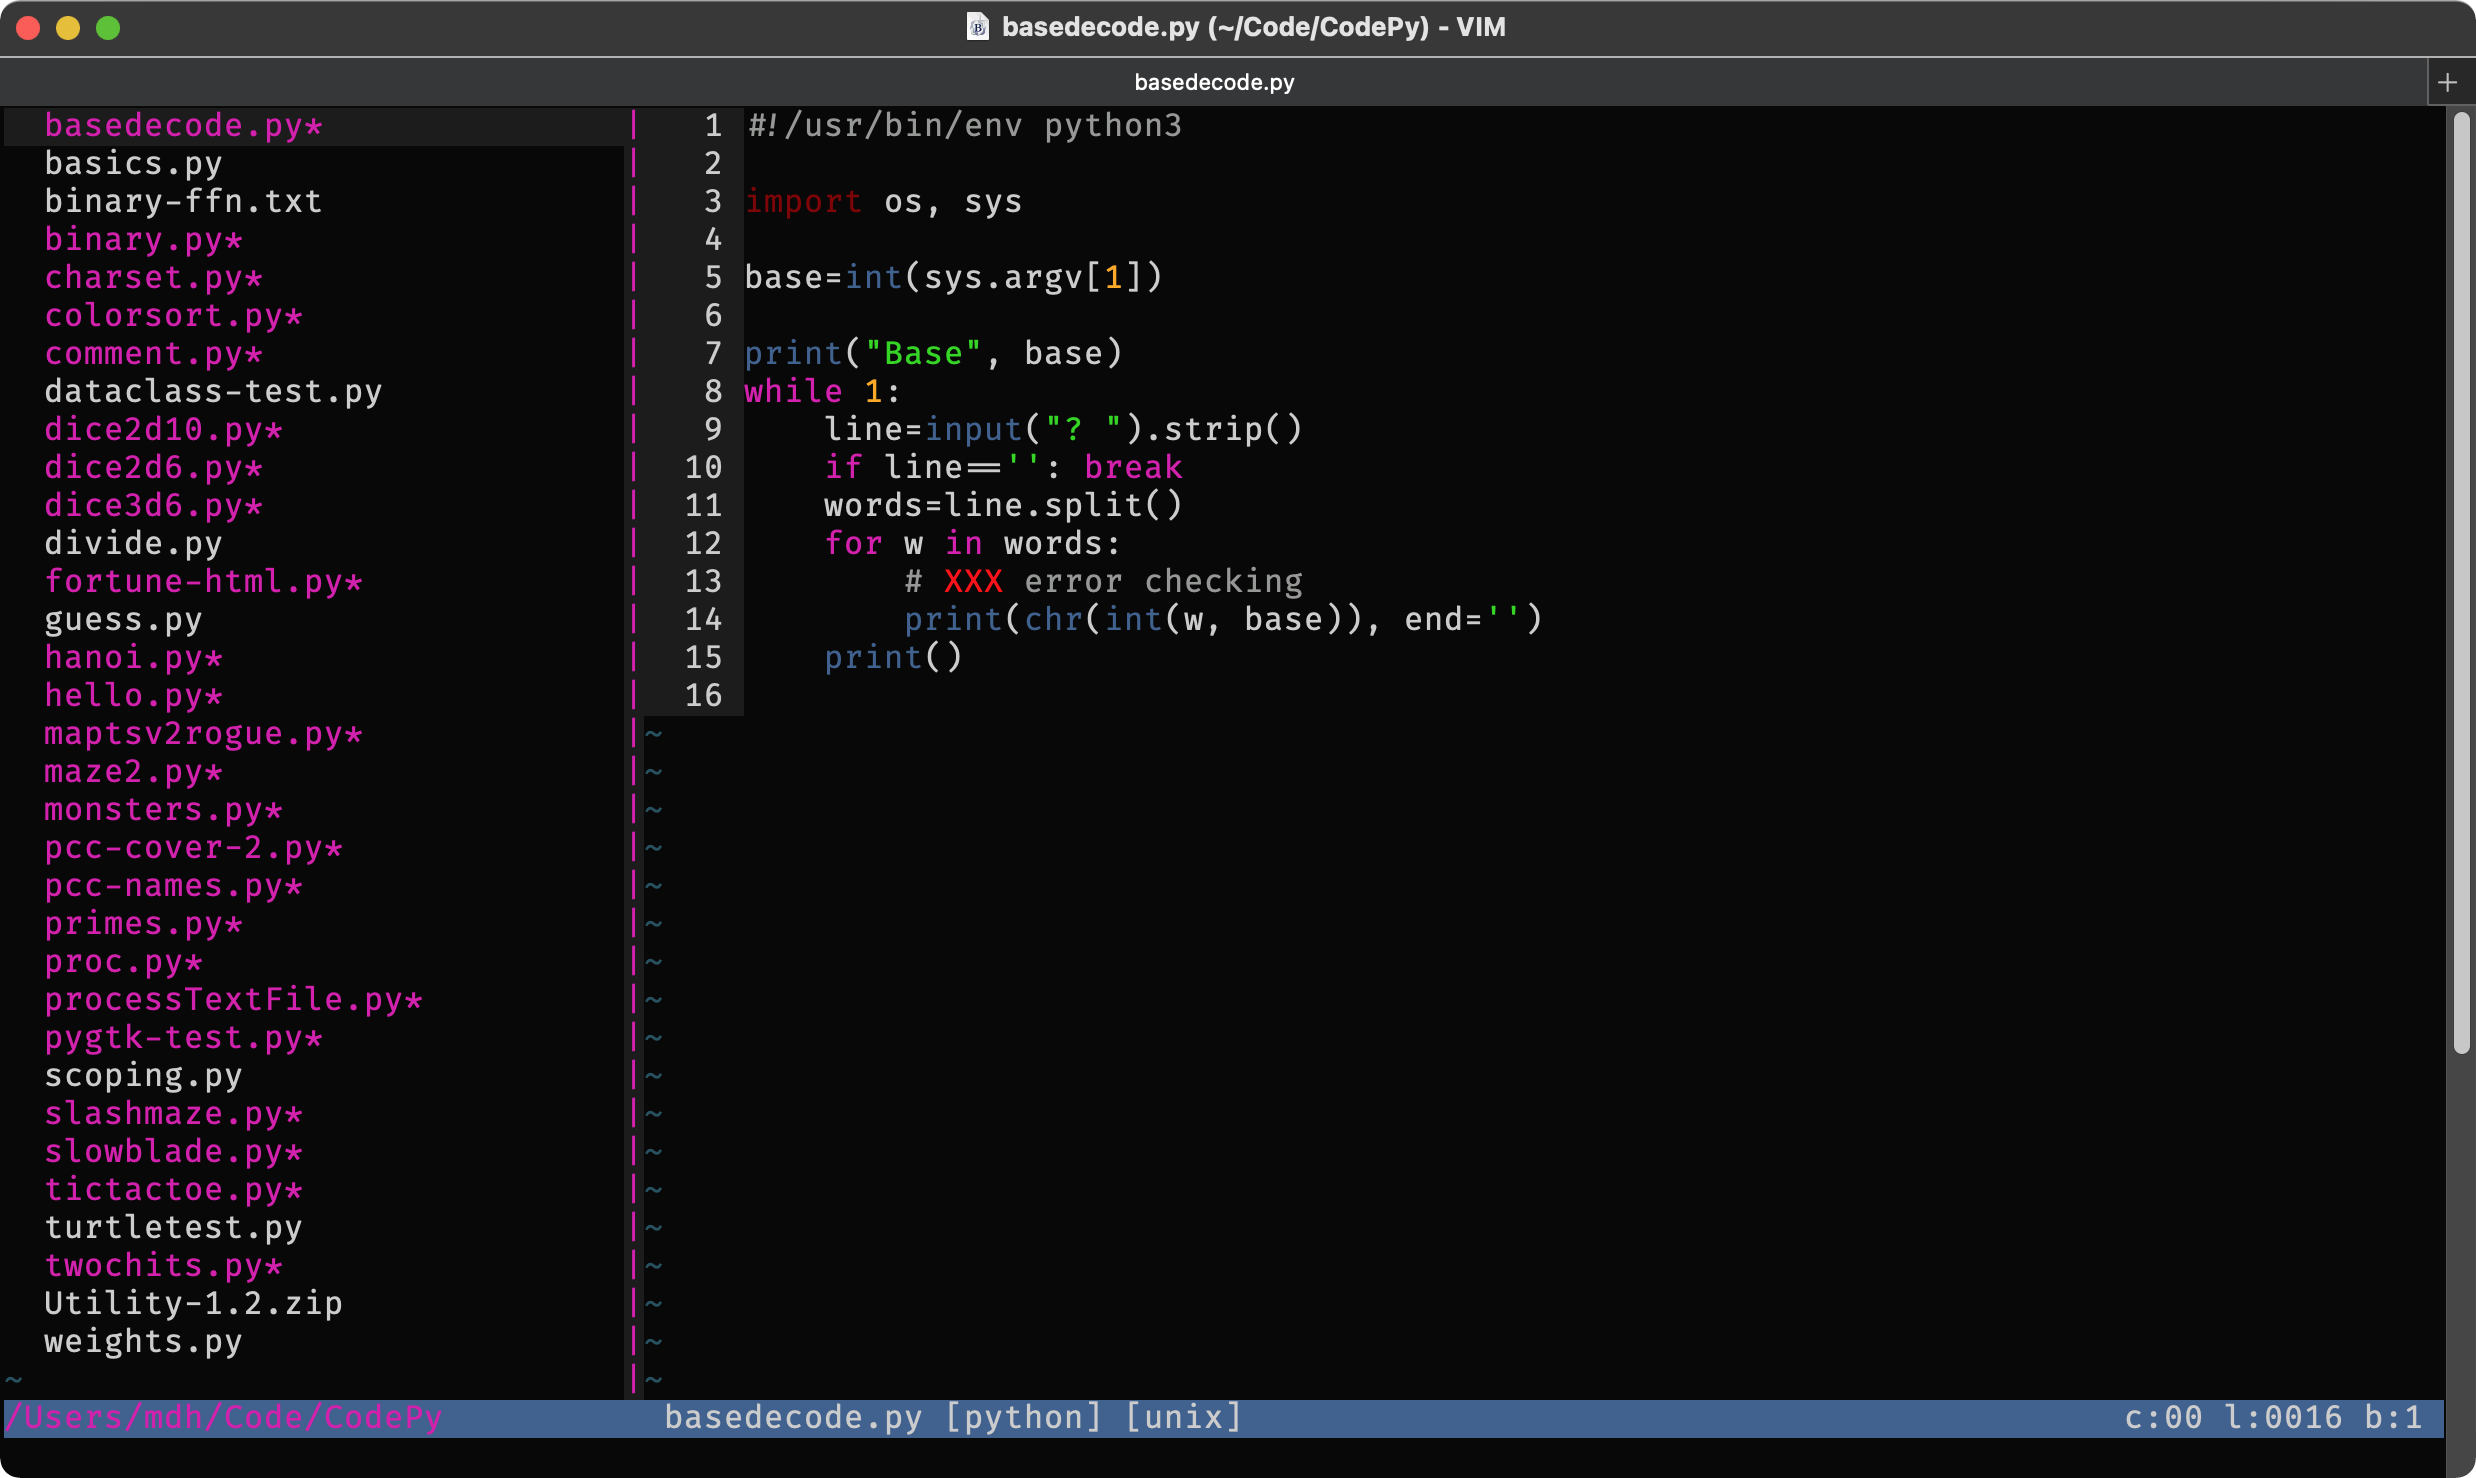Click line number 16 in gutter
The image size is (2476, 1478).
point(703,695)
